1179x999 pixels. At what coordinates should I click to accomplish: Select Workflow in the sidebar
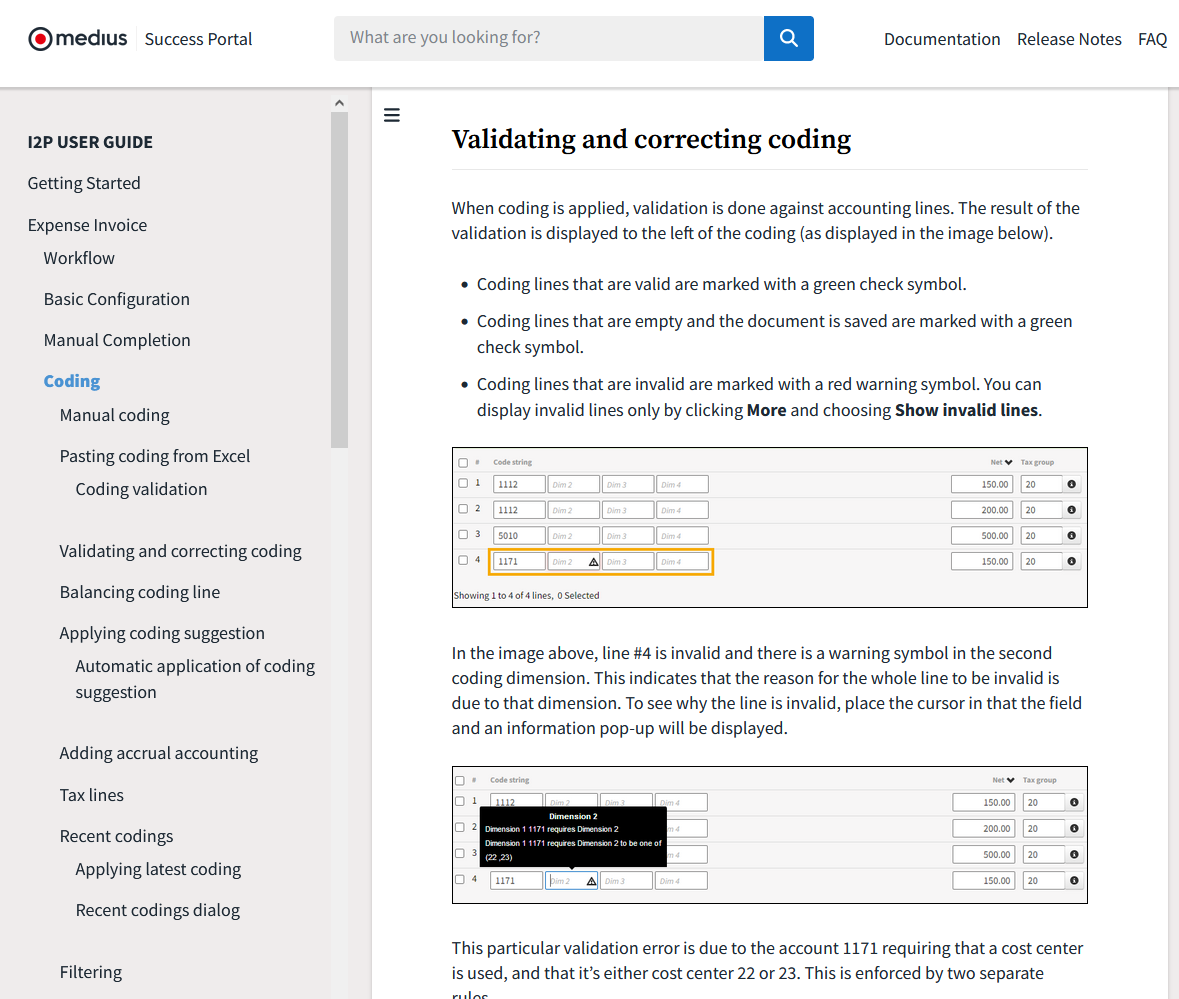click(x=79, y=259)
